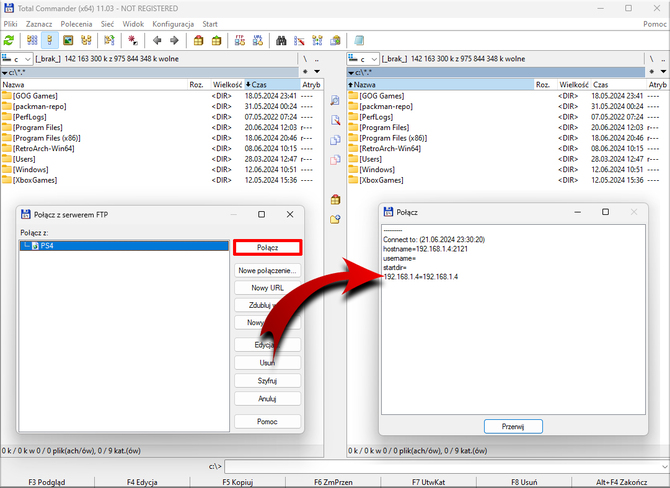Open Synchronize directories toolbar icon
This screenshot has width=670, height=488.
(317, 41)
